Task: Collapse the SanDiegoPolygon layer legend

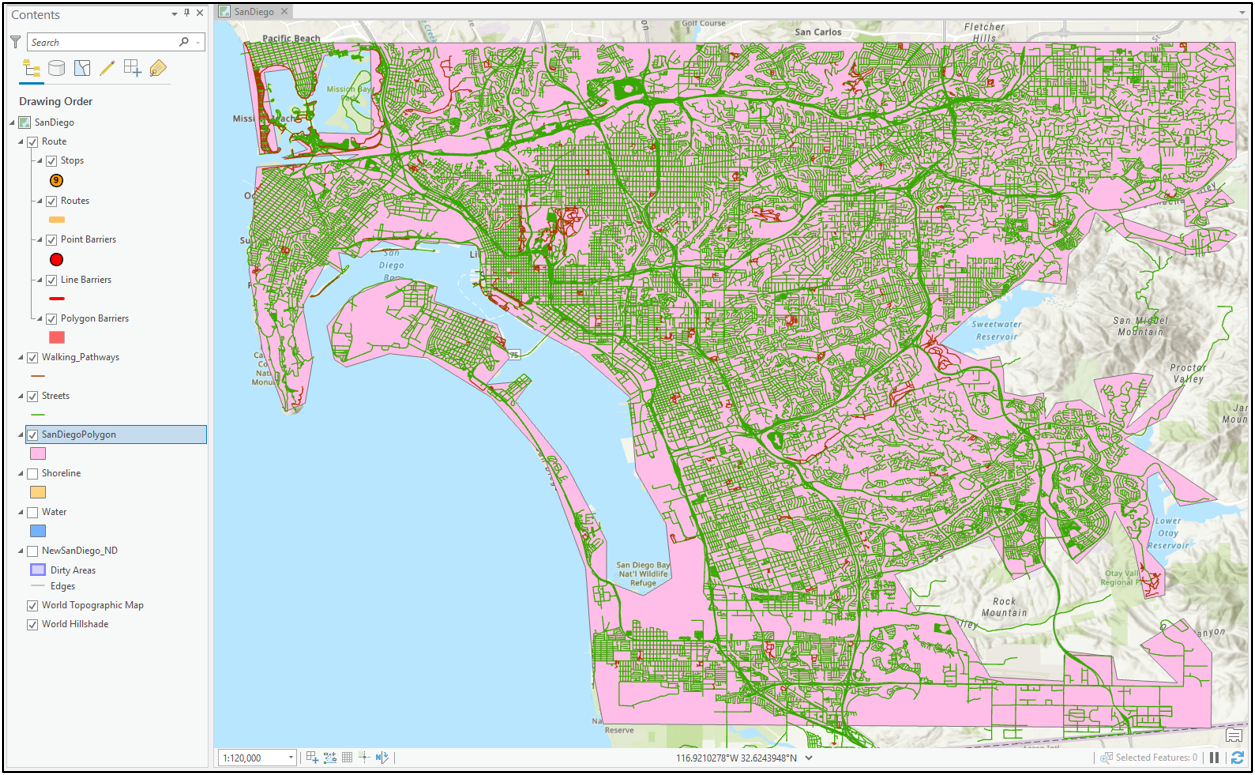Action: [x=21, y=435]
